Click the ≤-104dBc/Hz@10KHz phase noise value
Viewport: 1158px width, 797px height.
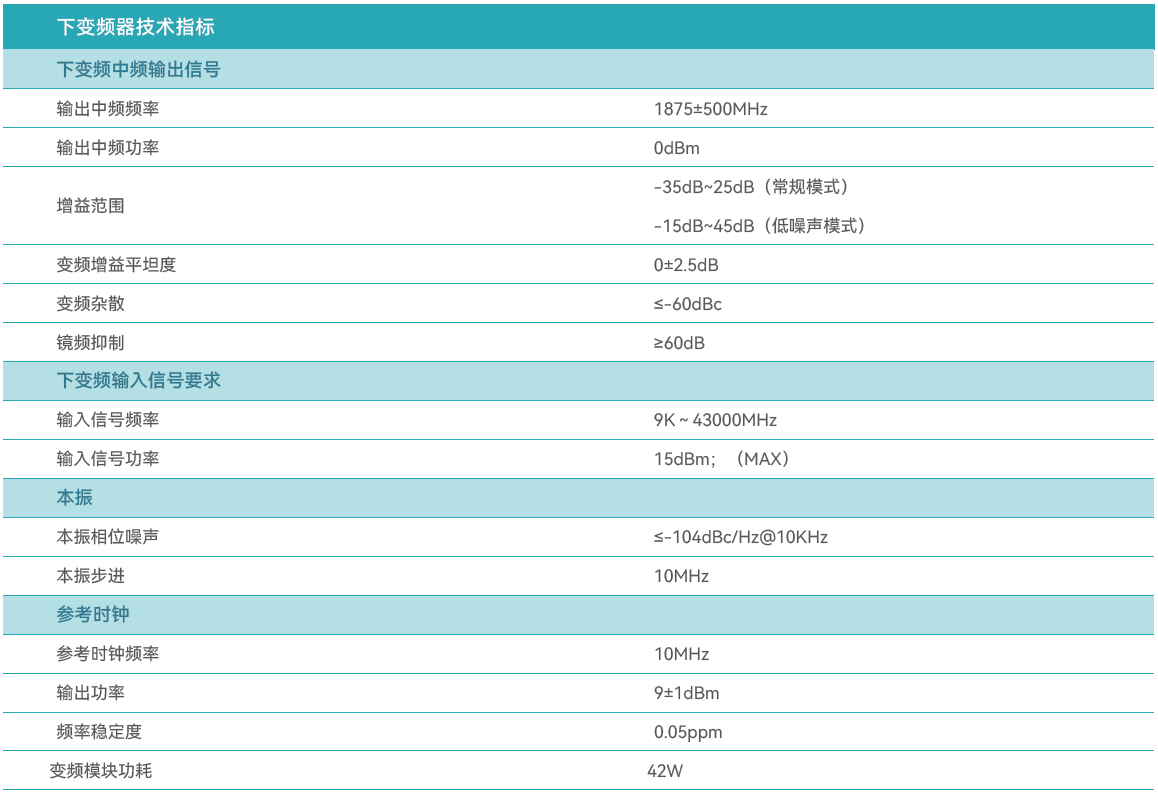pyautogui.click(x=741, y=537)
